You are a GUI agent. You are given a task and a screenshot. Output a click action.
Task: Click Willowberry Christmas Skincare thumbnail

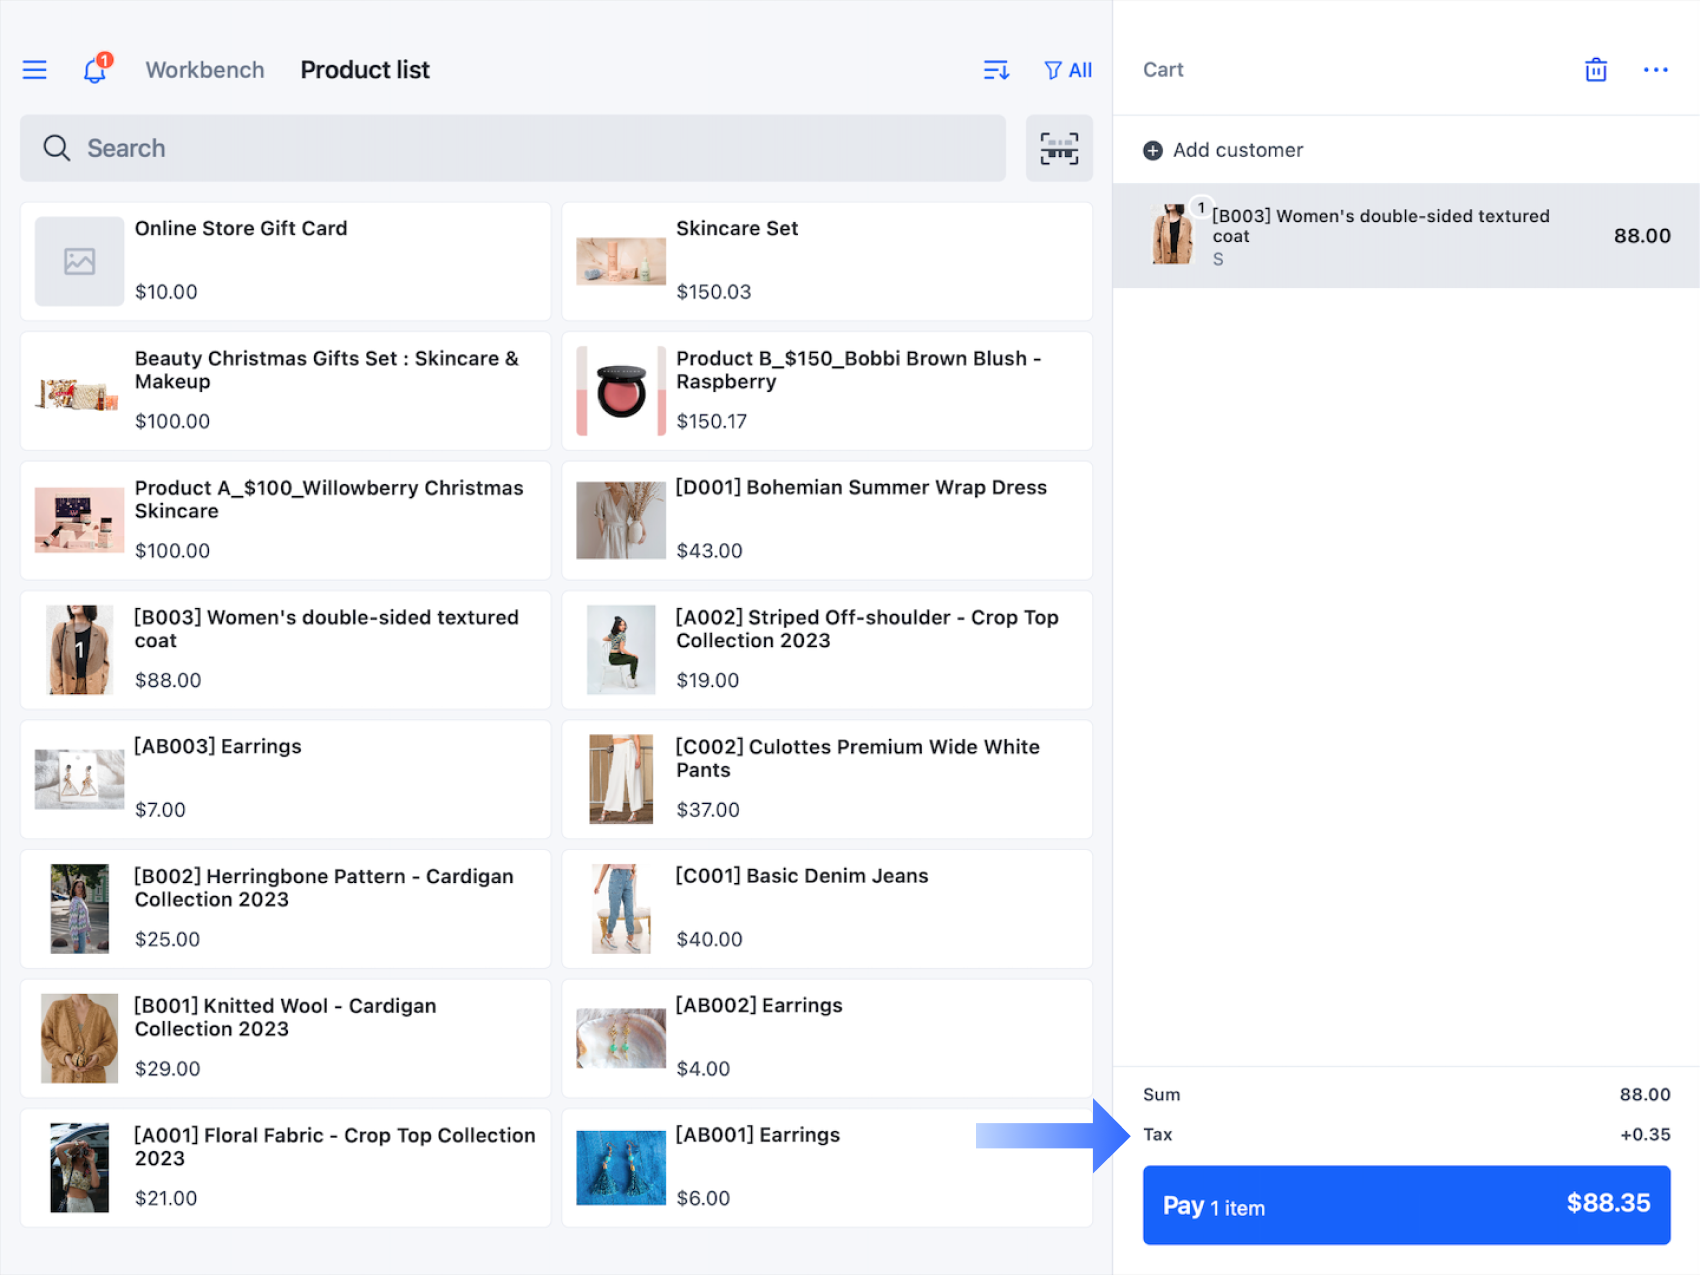coord(80,520)
